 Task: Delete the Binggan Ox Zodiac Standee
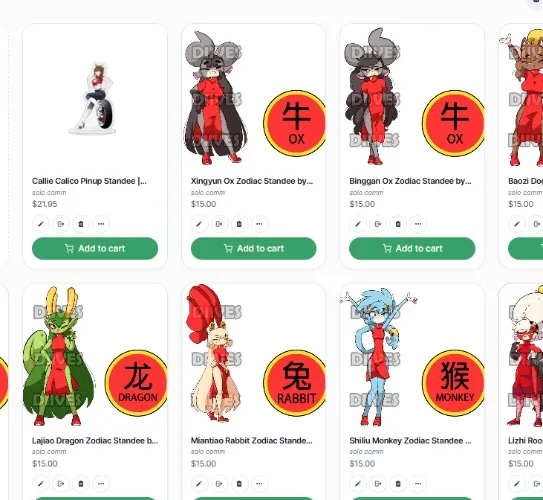click(398, 224)
